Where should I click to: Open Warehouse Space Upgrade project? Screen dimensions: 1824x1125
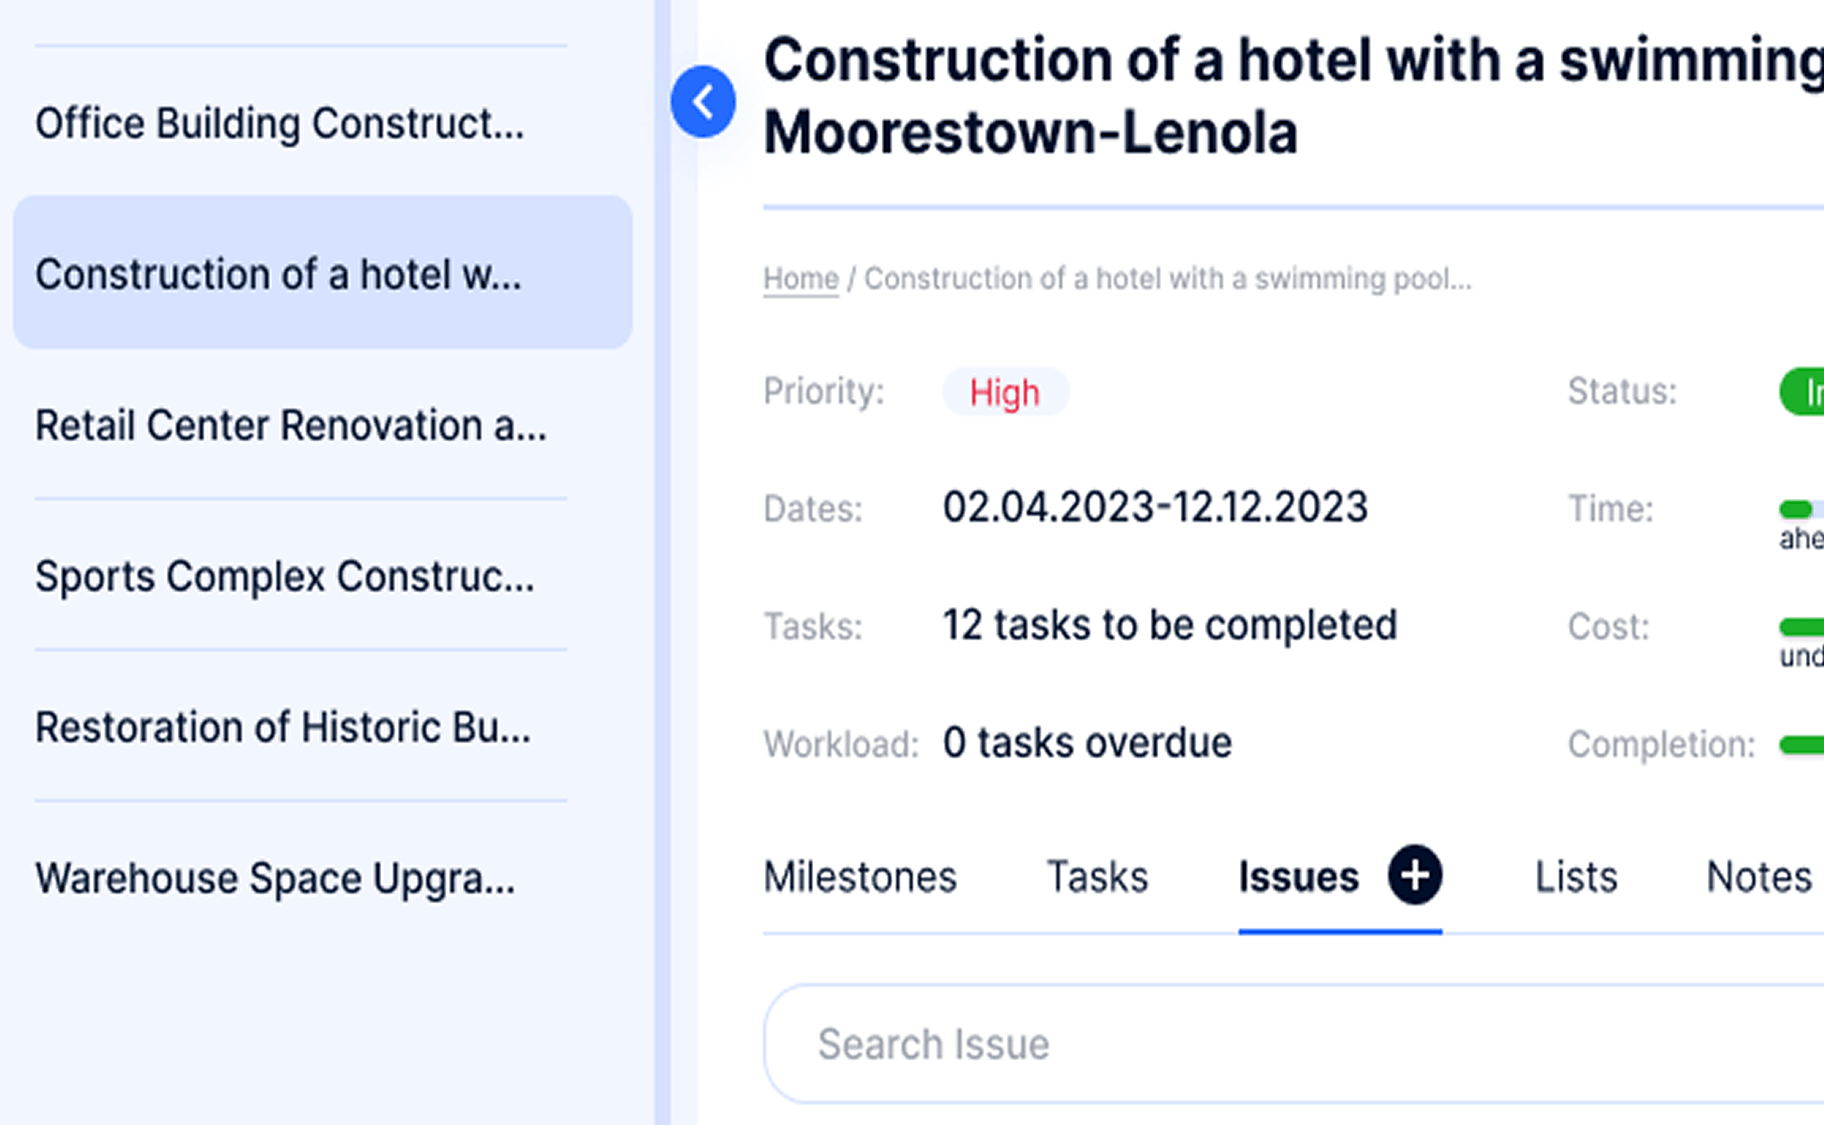(275, 879)
